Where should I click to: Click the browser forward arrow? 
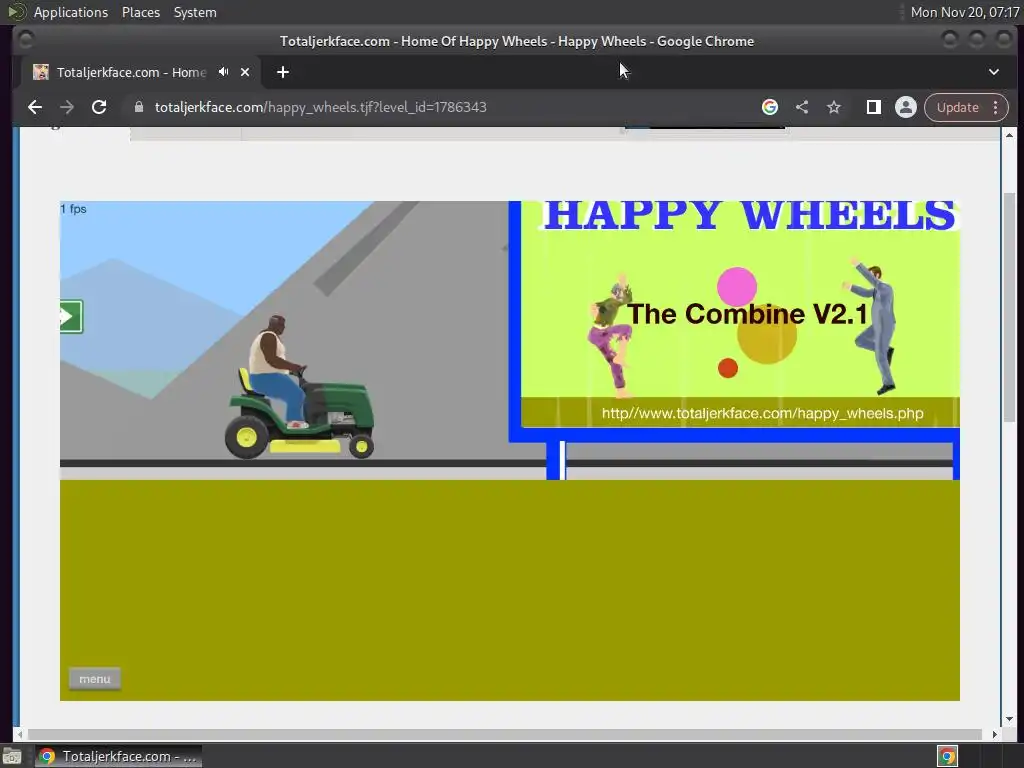coord(67,107)
